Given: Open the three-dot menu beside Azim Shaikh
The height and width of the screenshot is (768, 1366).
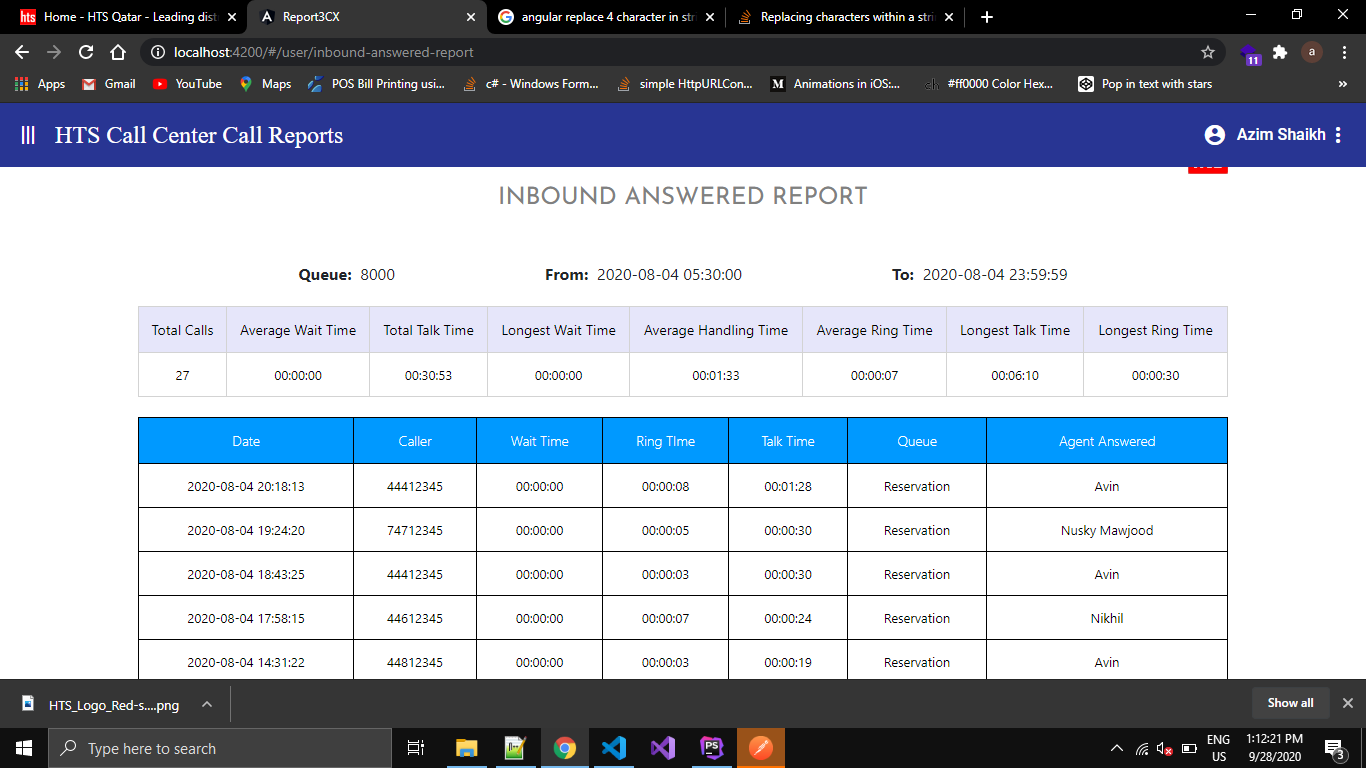Looking at the screenshot, I should 1338,135.
